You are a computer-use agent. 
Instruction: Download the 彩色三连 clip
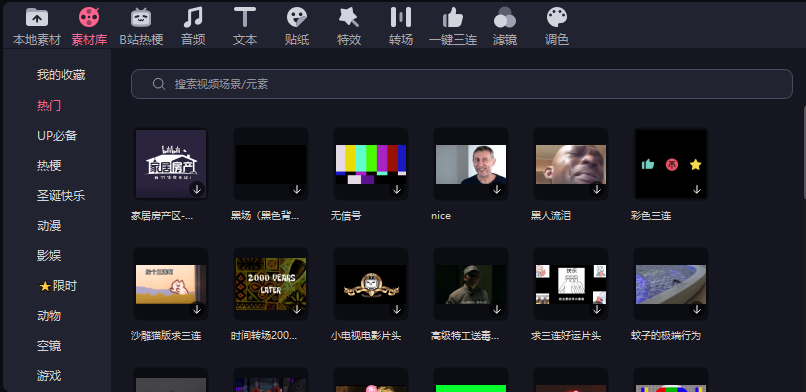(697, 189)
